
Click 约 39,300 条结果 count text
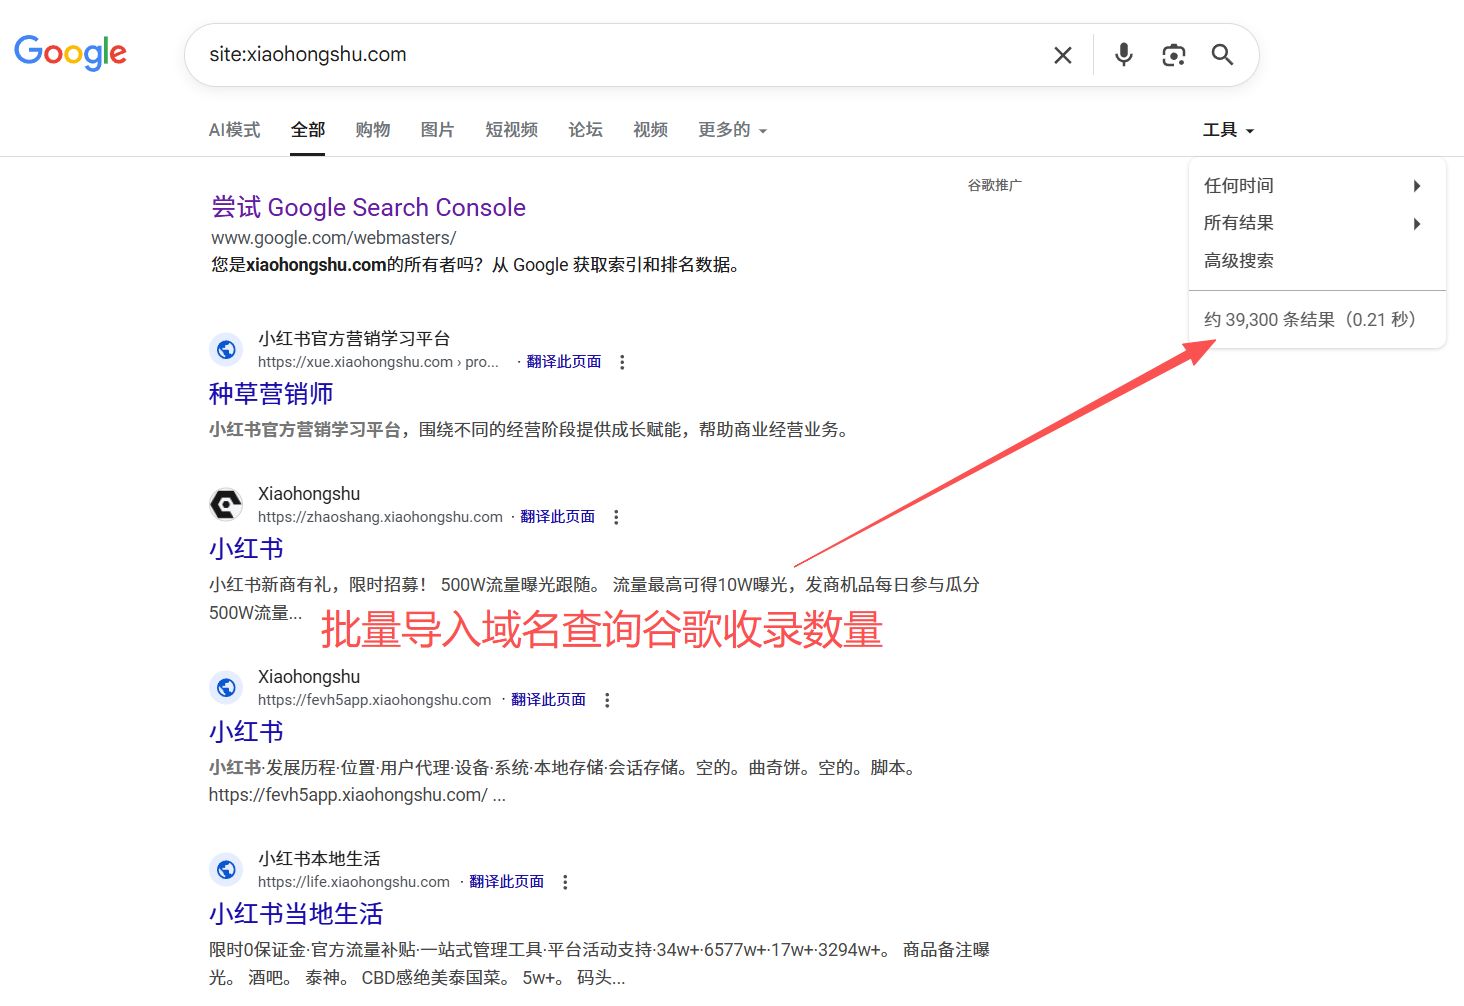(x=1310, y=320)
